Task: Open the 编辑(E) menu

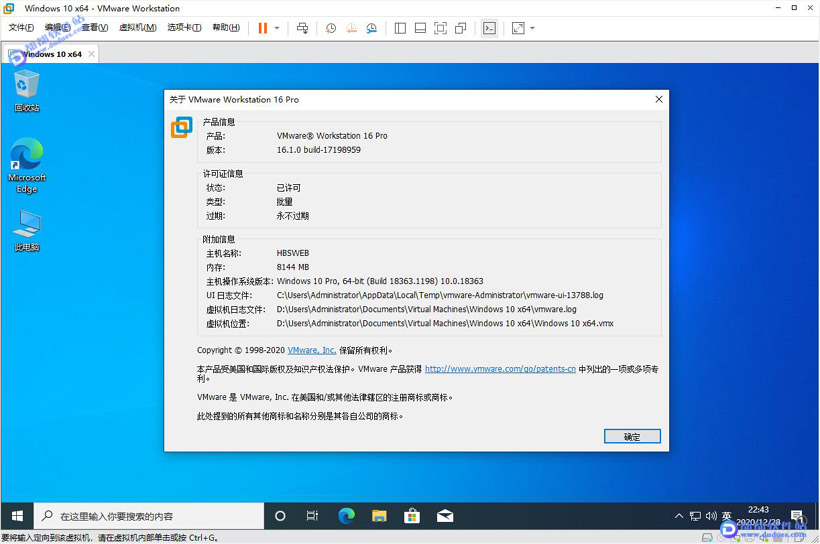Action: point(57,28)
